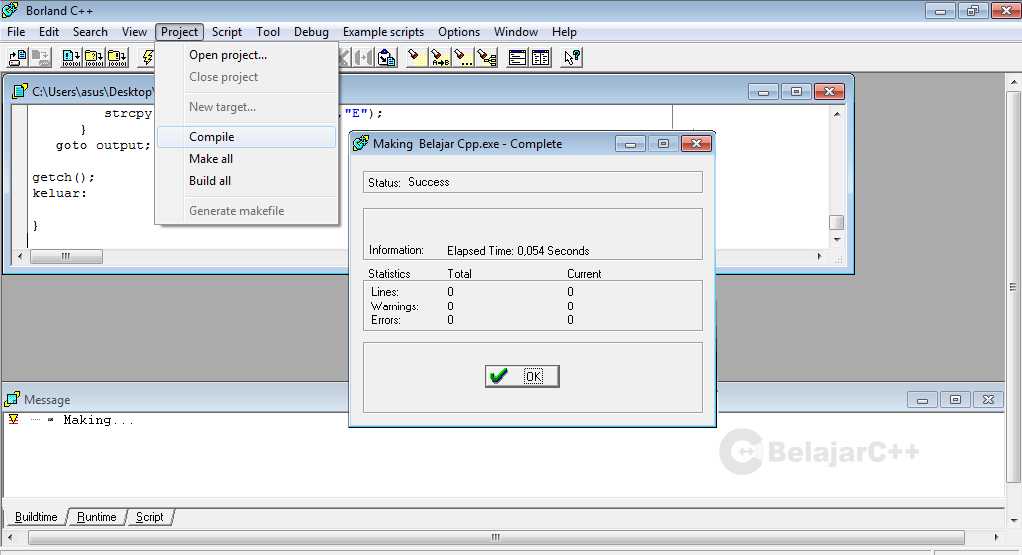
Task: Click 'Status: Success' field in dialog
Action: (533, 182)
